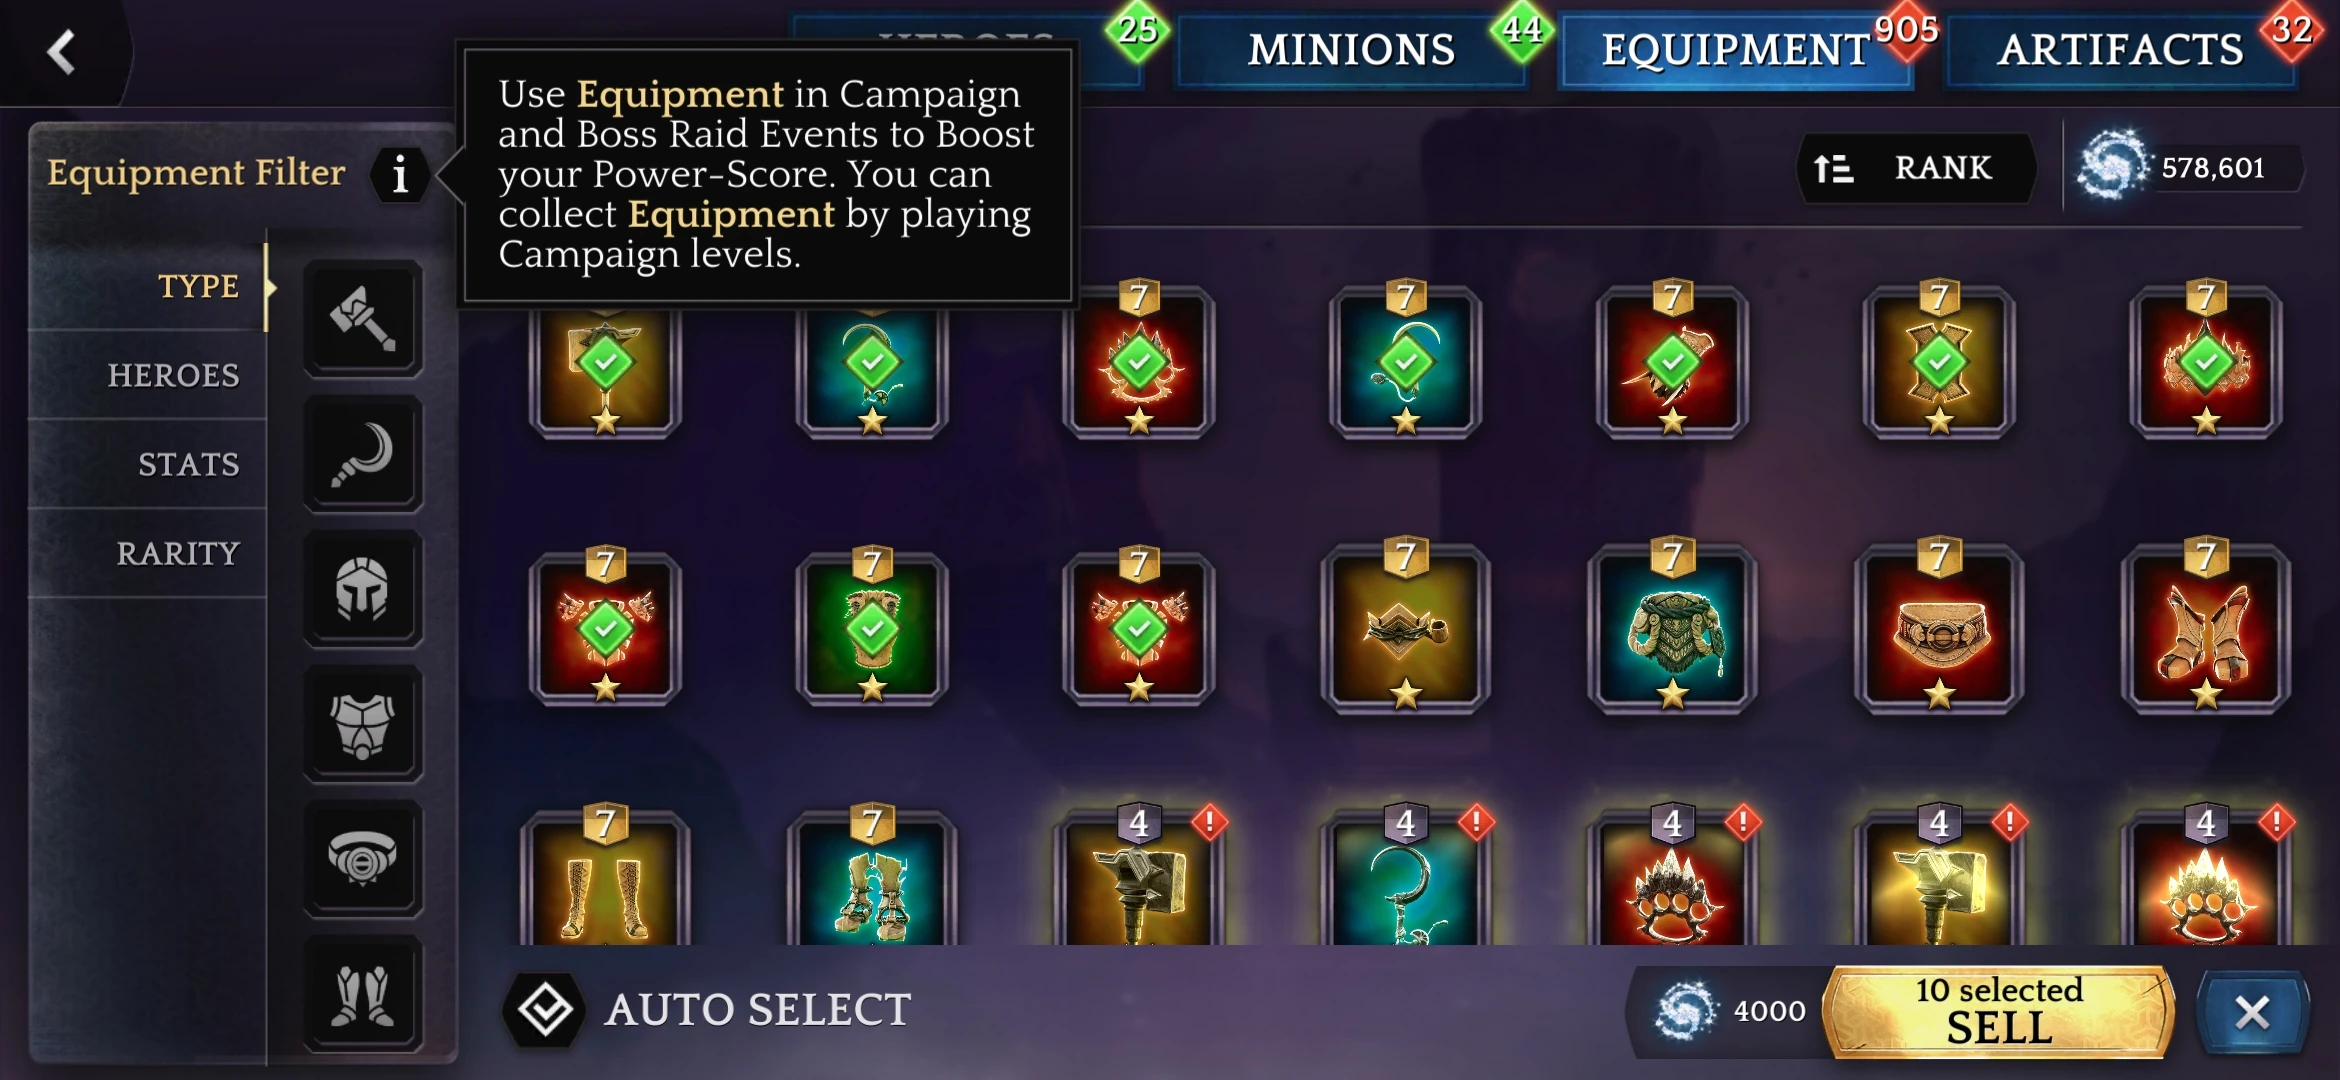Select the unchecked red belt item
The height and width of the screenshot is (1080, 2340).
1939,629
